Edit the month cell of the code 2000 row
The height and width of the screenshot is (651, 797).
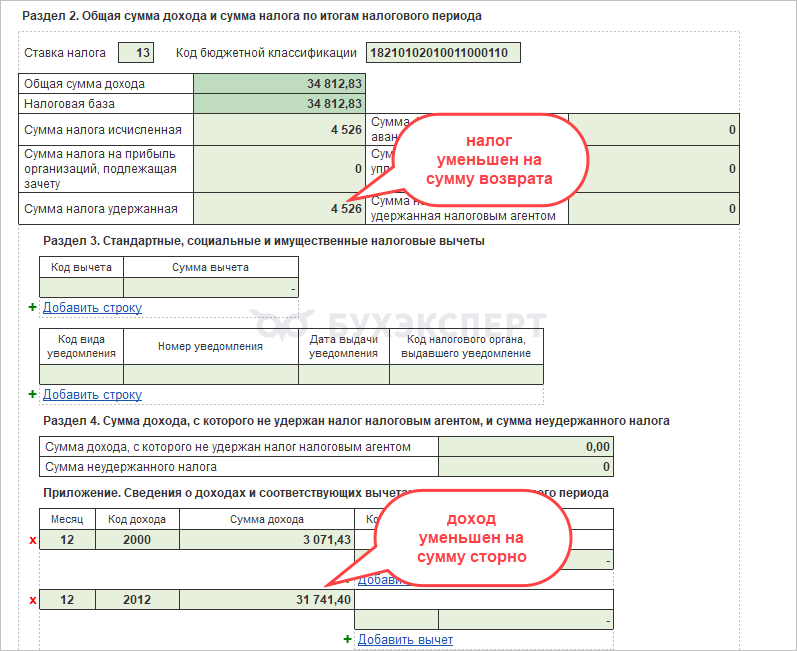pyautogui.click(x=67, y=540)
